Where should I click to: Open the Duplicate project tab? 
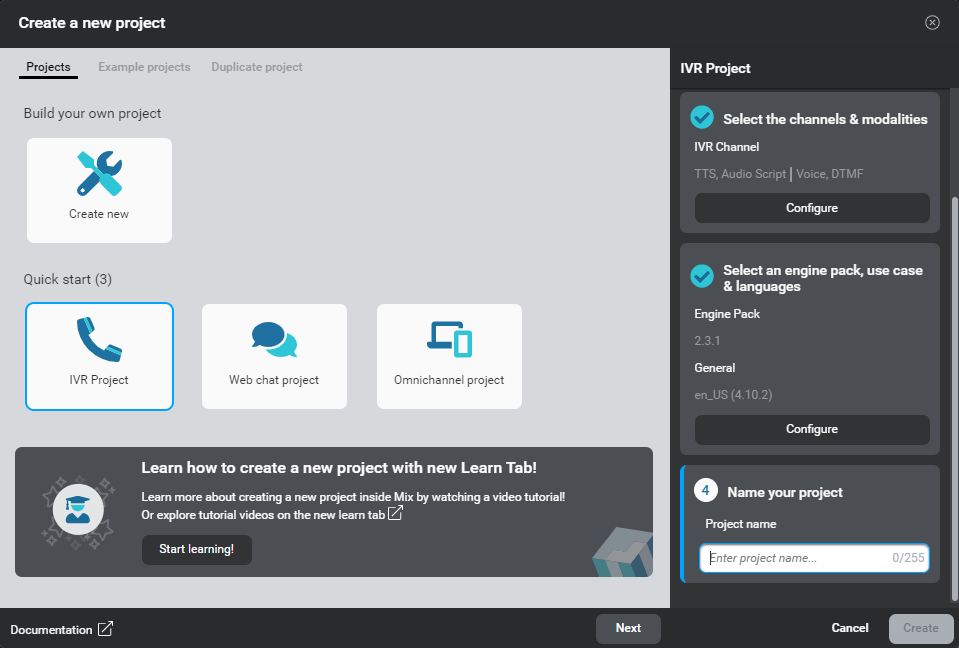pos(255,67)
